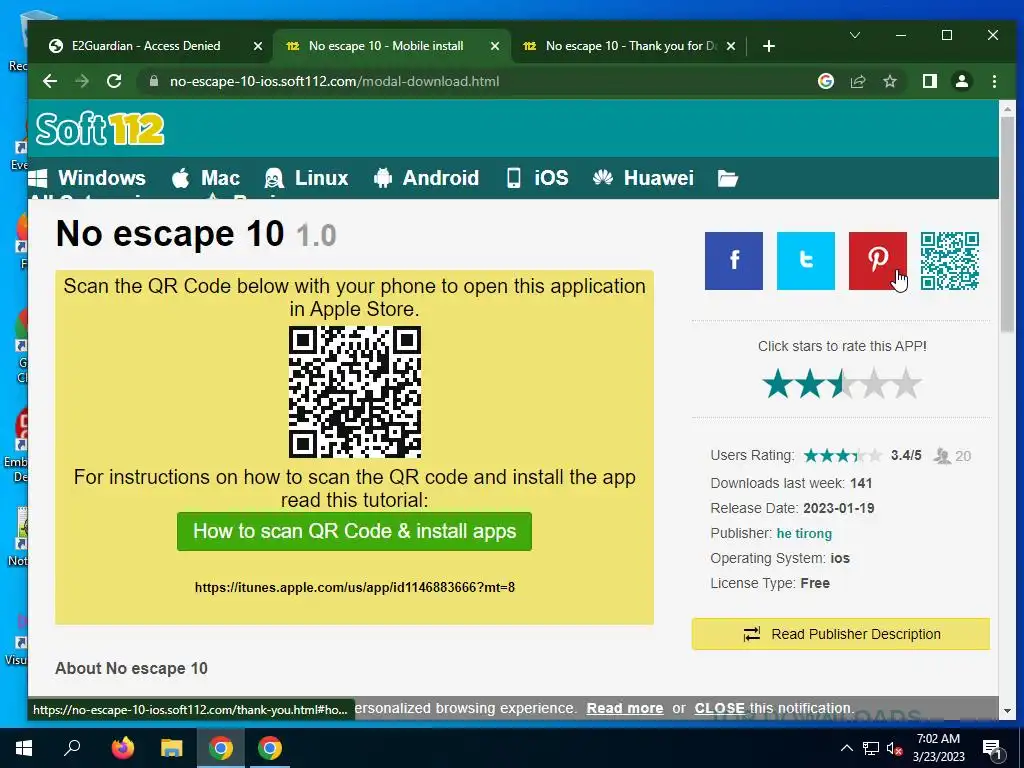Open Huawei category in nav bar
The width and height of the screenshot is (1024, 768).
point(643,178)
